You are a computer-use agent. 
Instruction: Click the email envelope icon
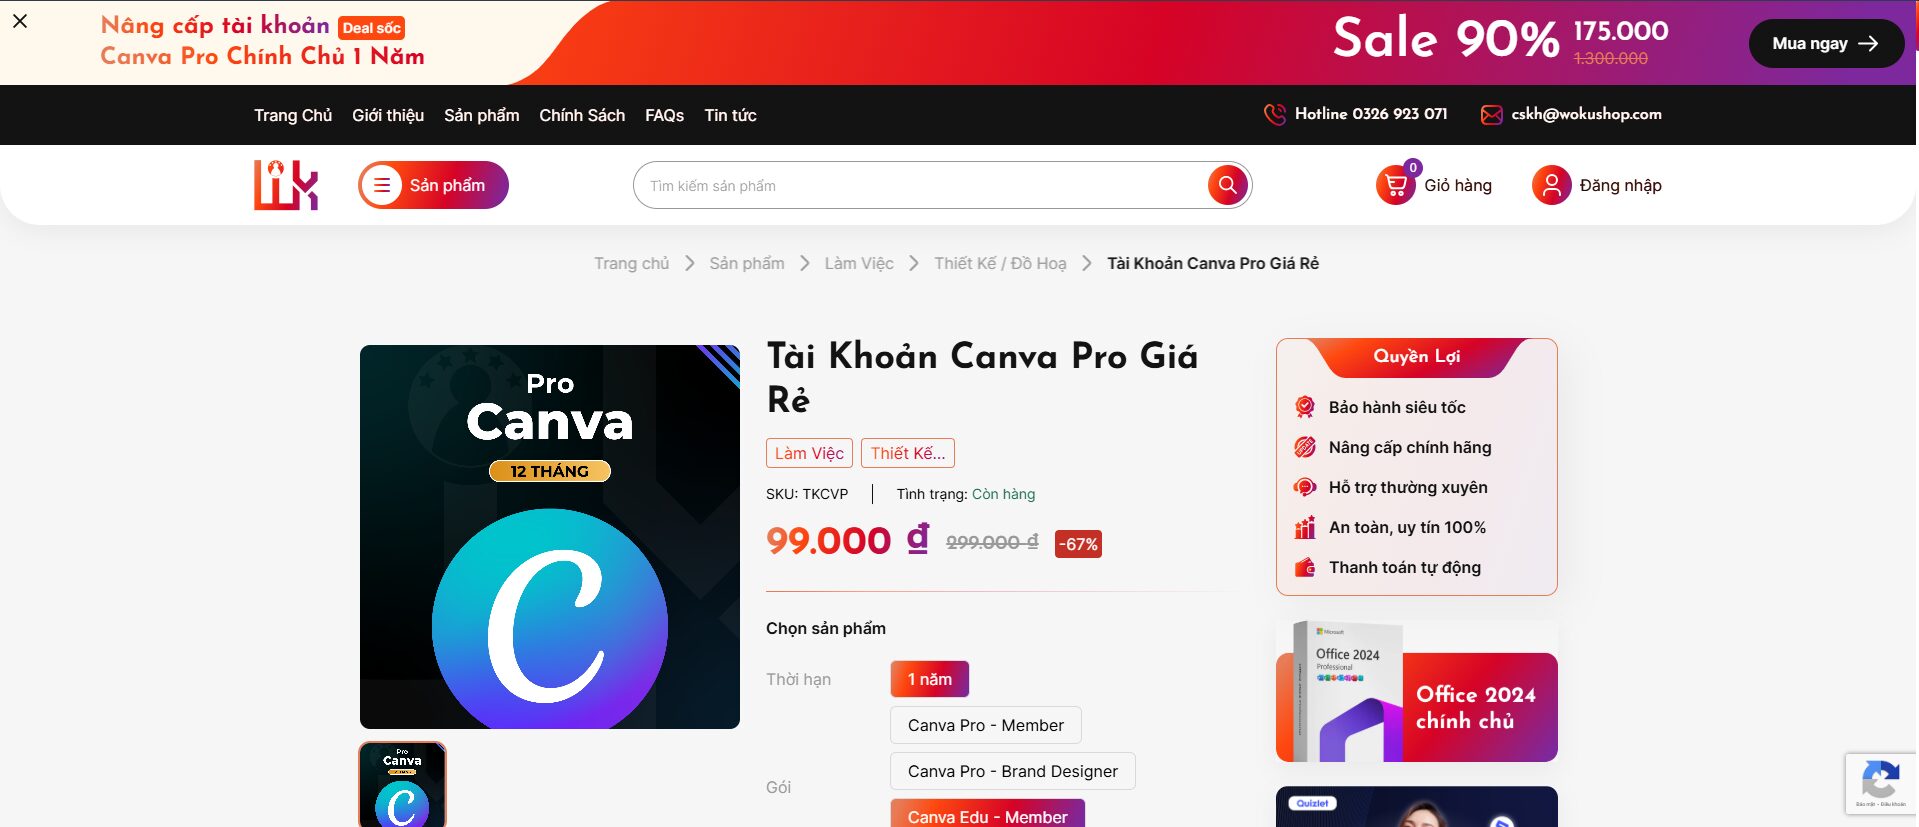[x=1491, y=114]
